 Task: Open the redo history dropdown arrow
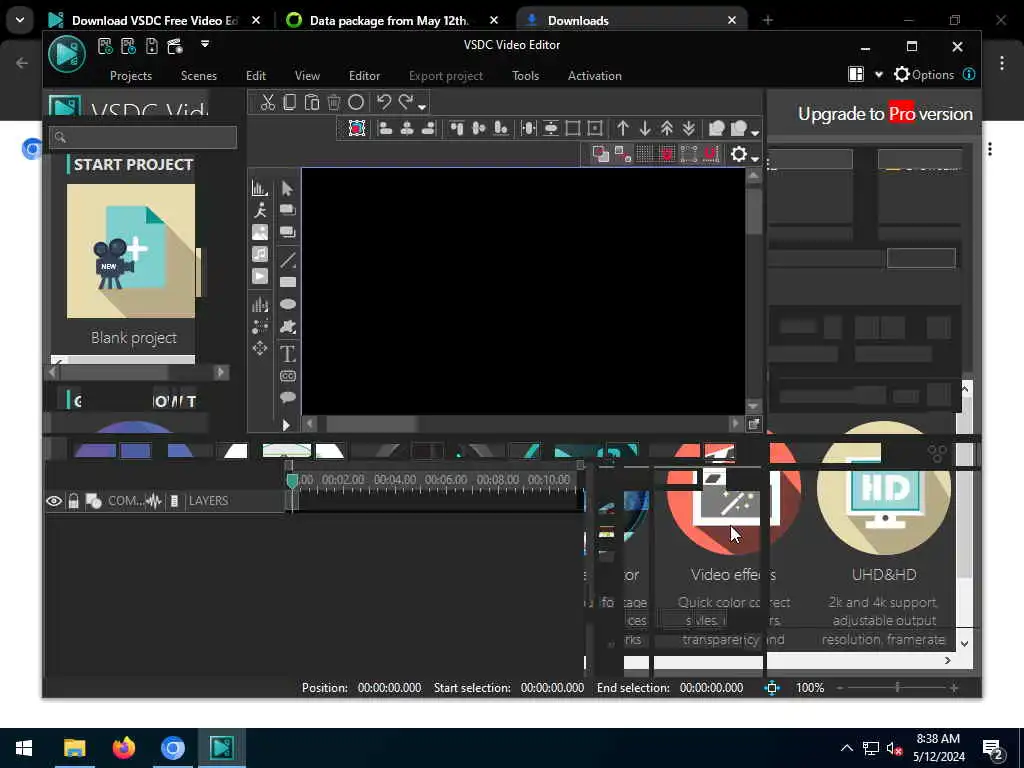(x=423, y=107)
